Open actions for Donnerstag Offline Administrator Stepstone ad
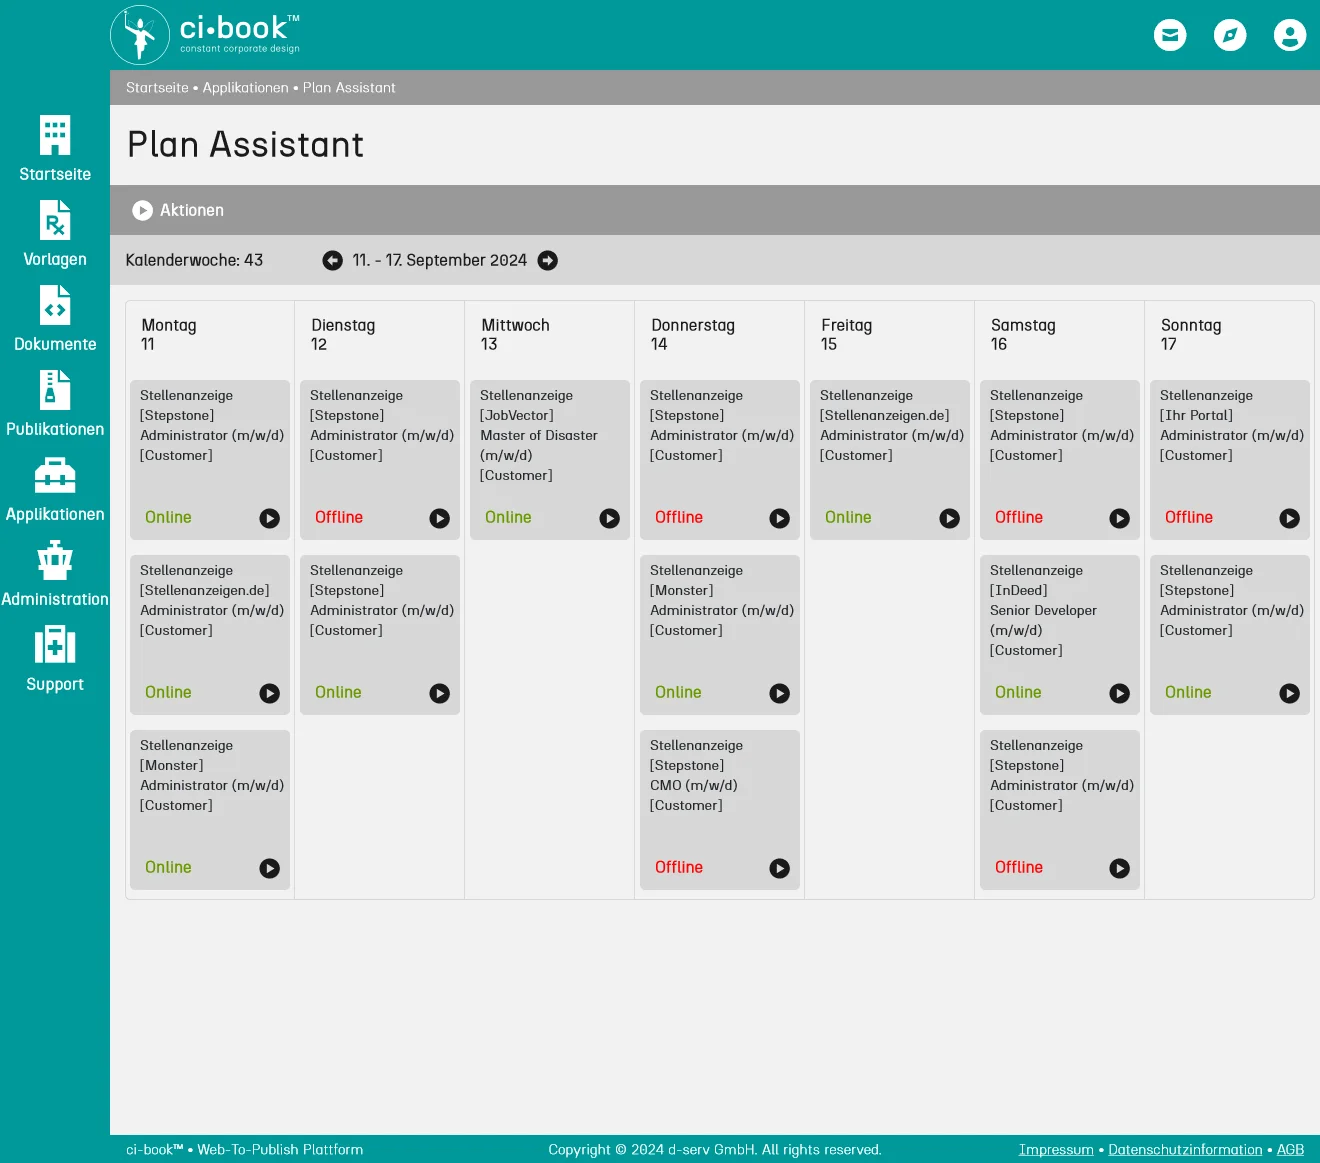The width and height of the screenshot is (1320, 1163). 780,518
